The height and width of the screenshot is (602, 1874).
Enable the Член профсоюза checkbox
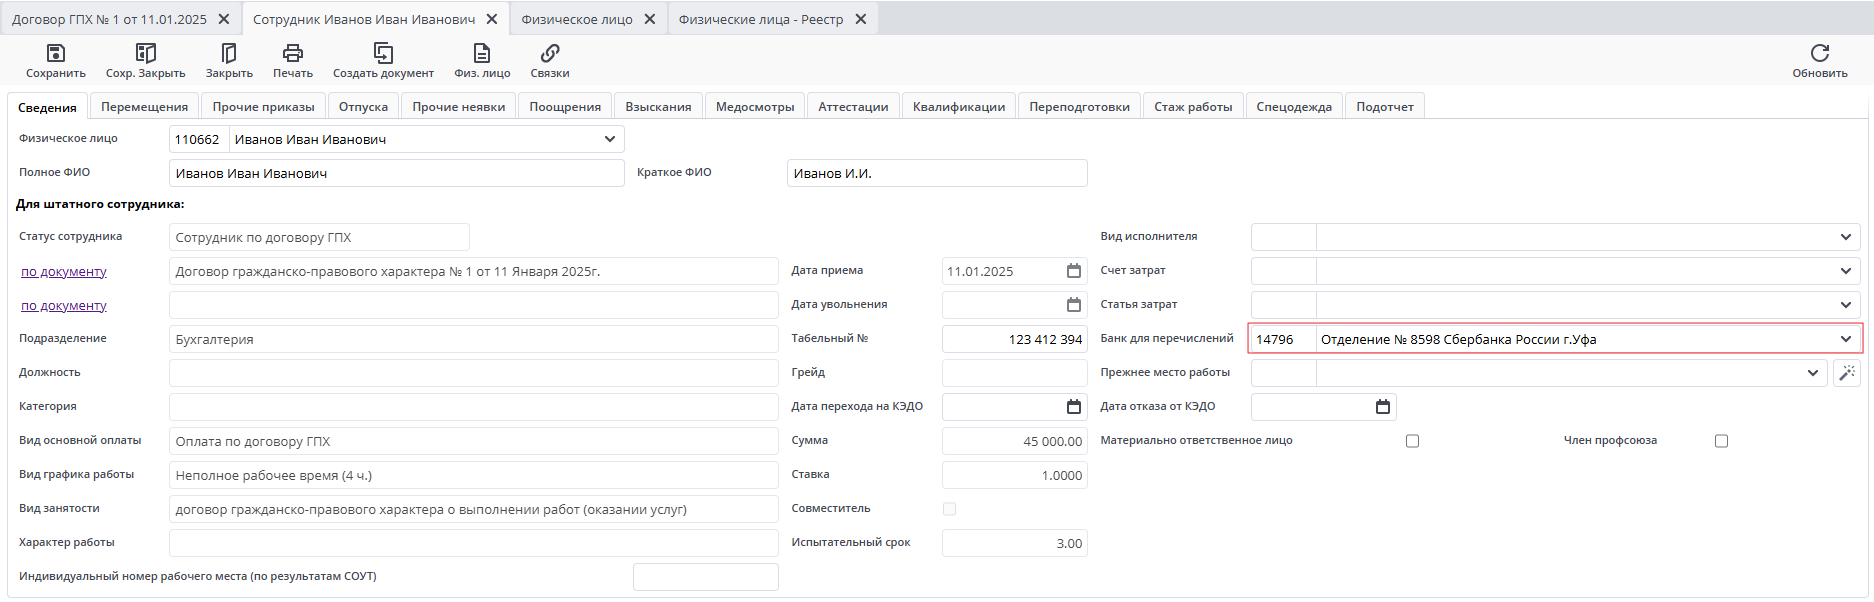point(1721,441)
